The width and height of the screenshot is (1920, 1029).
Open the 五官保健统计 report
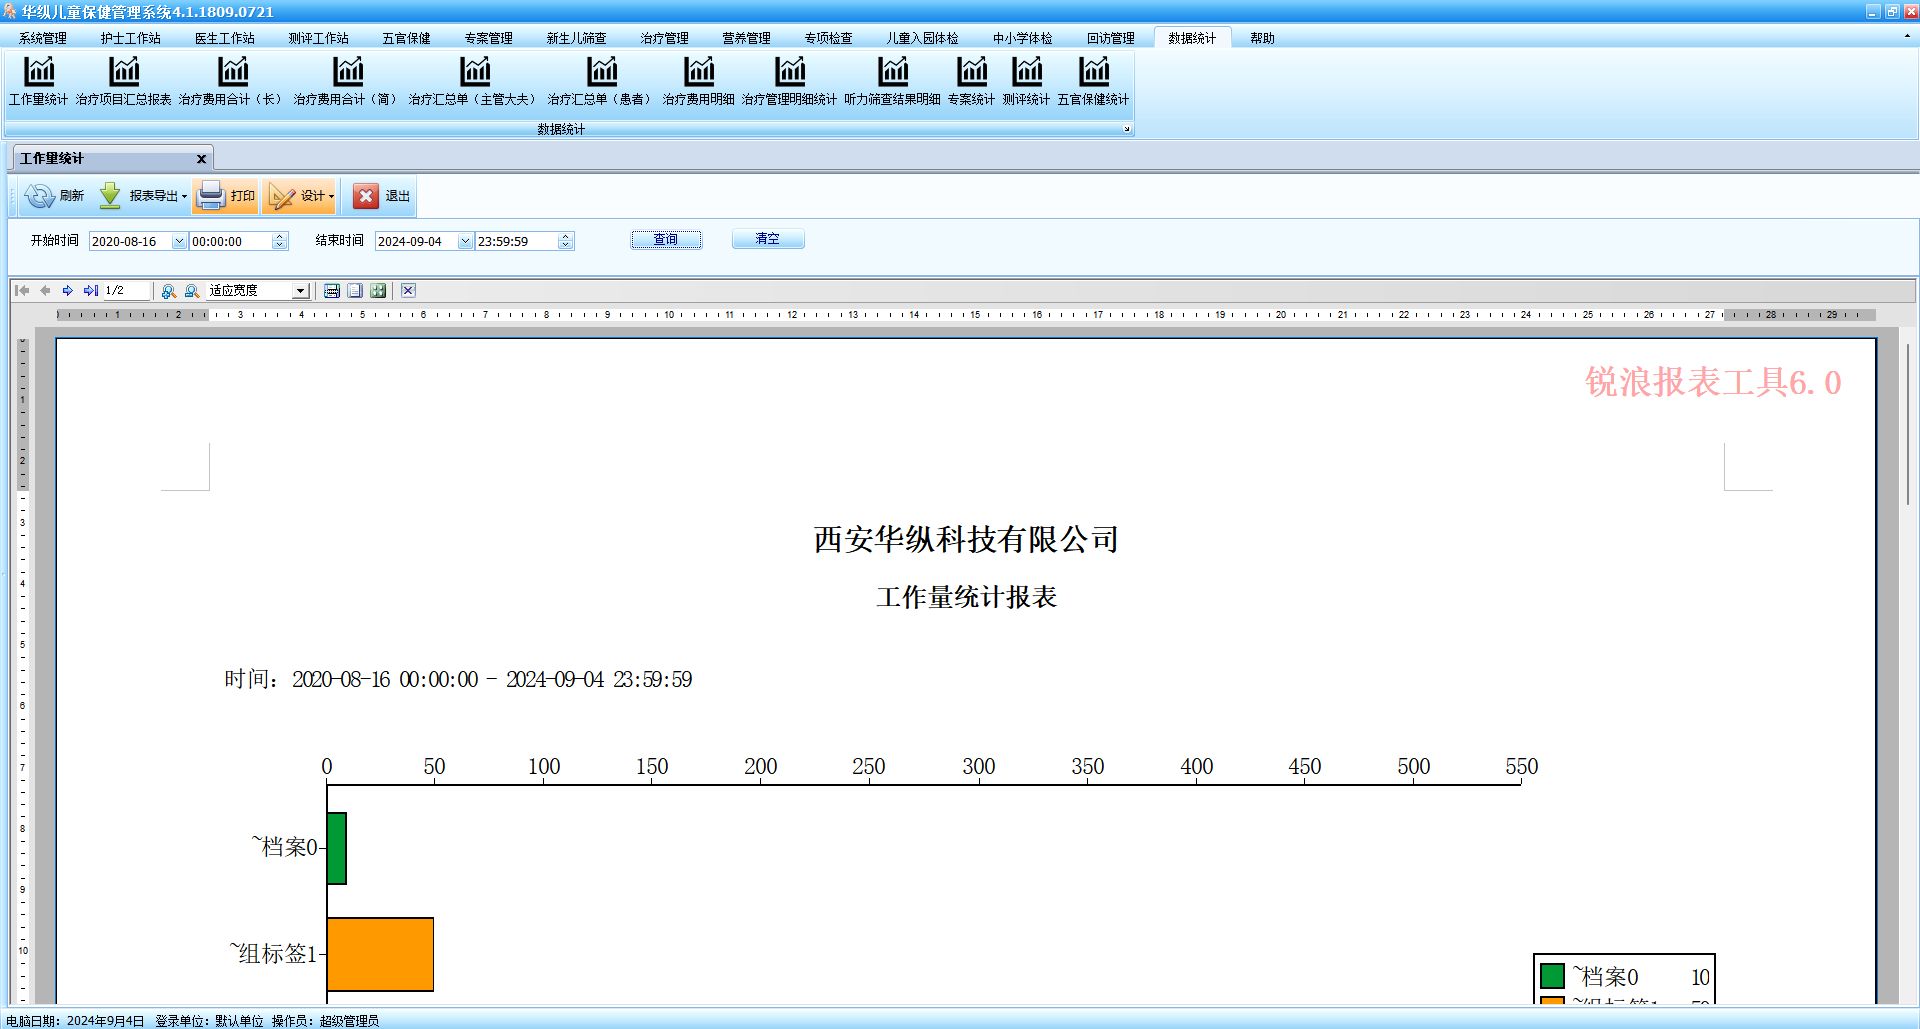(1094, 80)
